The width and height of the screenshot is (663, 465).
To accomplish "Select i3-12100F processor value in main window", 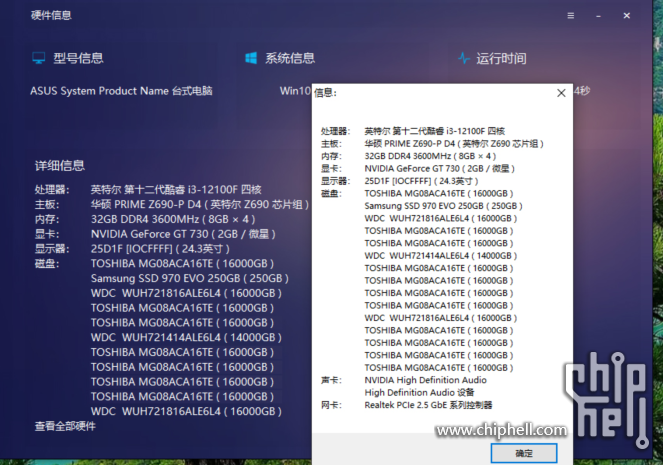I will (x=176, y=189).
